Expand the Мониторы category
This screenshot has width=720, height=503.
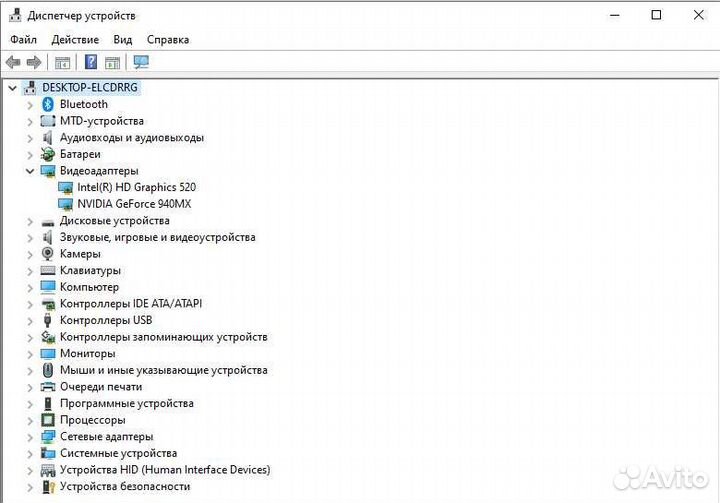(30, 354)
